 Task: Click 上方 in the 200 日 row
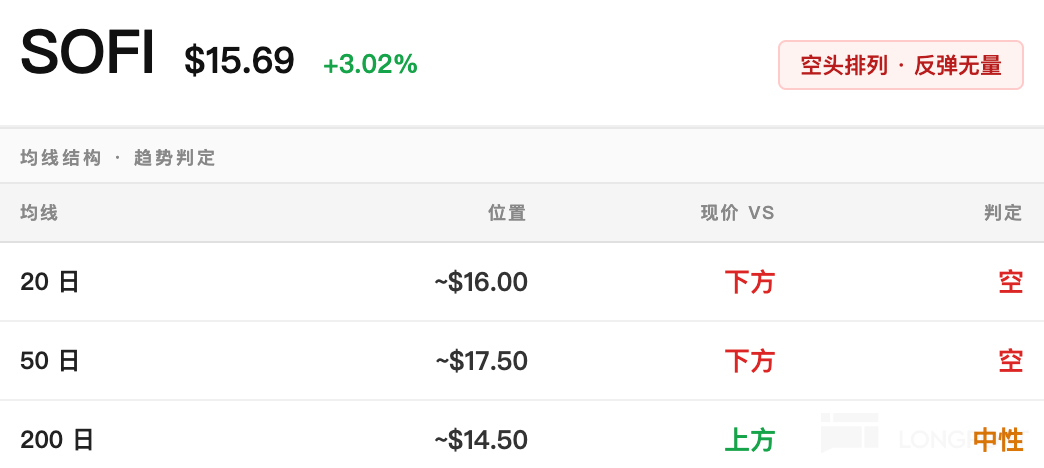tap(750, 440)
